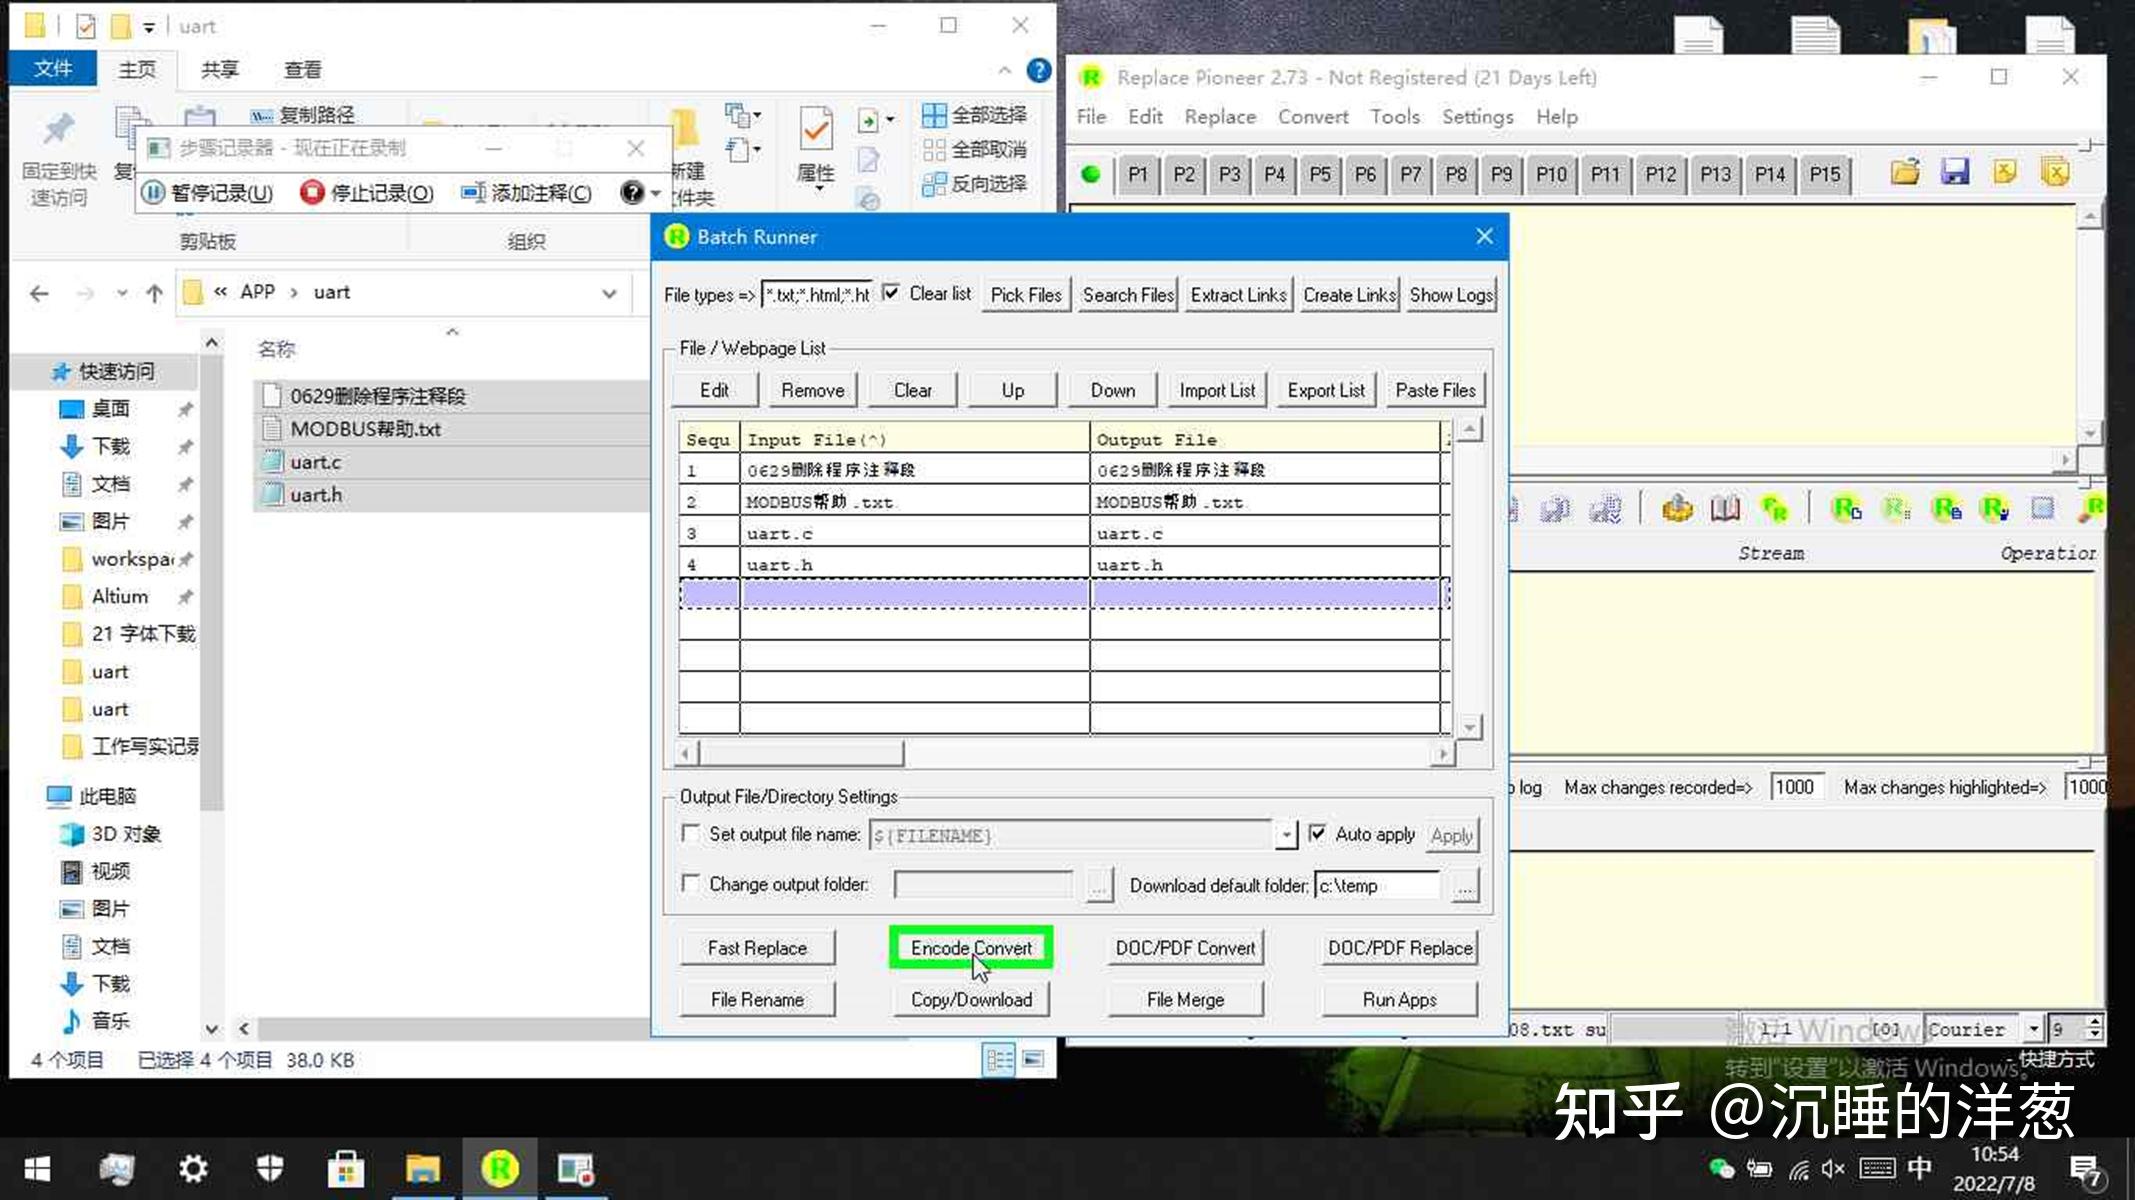Click Replace Pioneer icon on the taskbar
This screenshot has width=2135, height=1200.
[499, 1169]
